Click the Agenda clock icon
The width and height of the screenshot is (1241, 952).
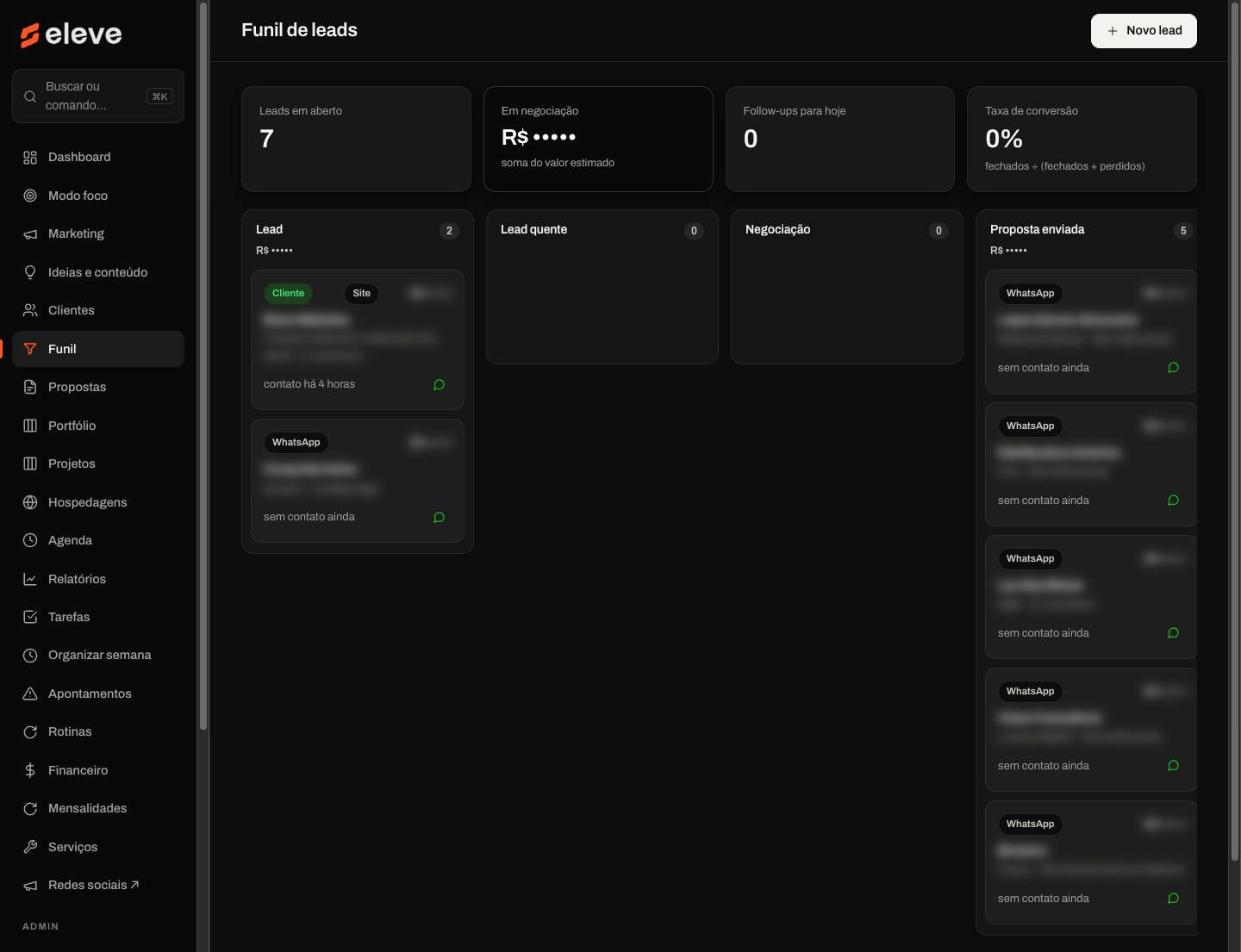pos(30,540)
